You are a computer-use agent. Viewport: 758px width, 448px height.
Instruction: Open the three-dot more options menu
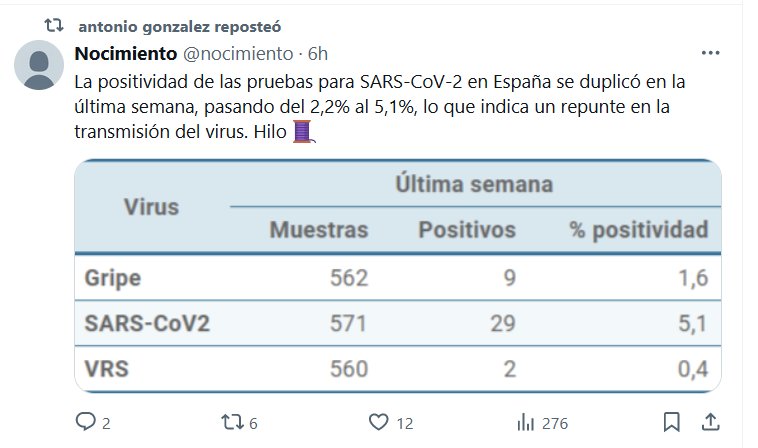coord(711,52)
